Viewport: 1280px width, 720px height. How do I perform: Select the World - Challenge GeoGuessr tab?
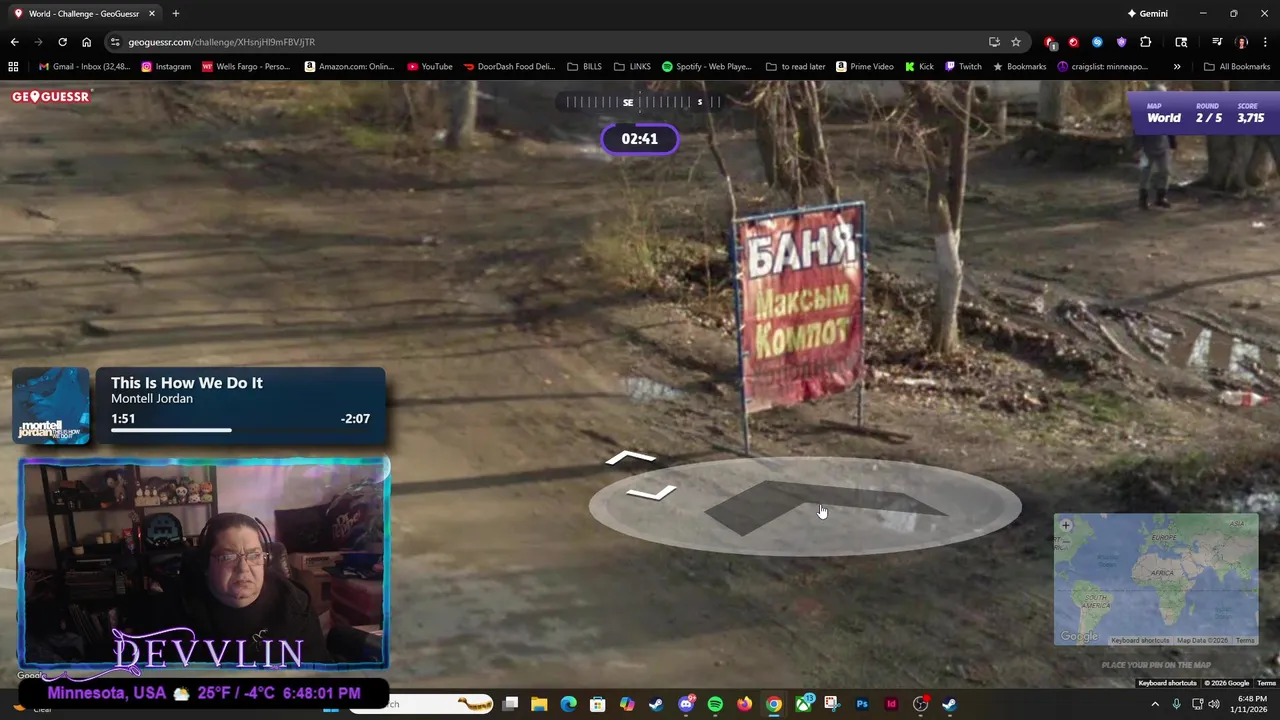[x=84, y=14]
